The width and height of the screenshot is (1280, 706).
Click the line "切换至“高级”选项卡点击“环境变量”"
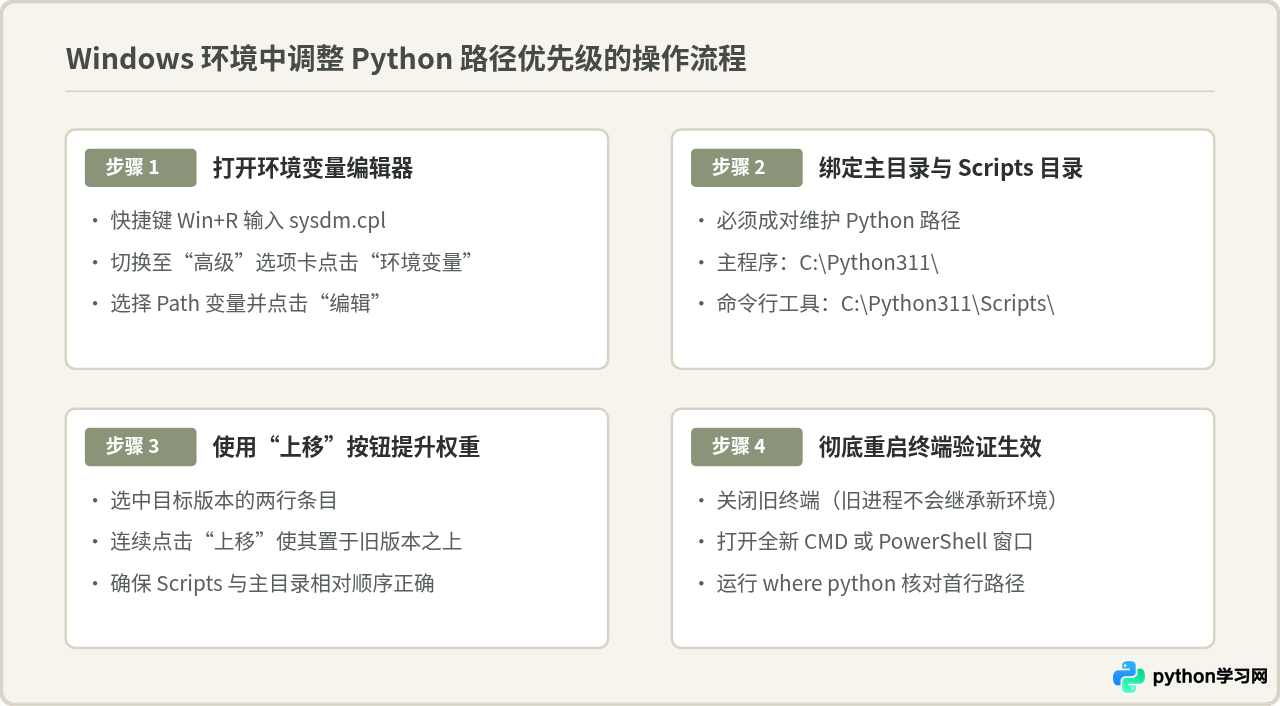(291, 262)
